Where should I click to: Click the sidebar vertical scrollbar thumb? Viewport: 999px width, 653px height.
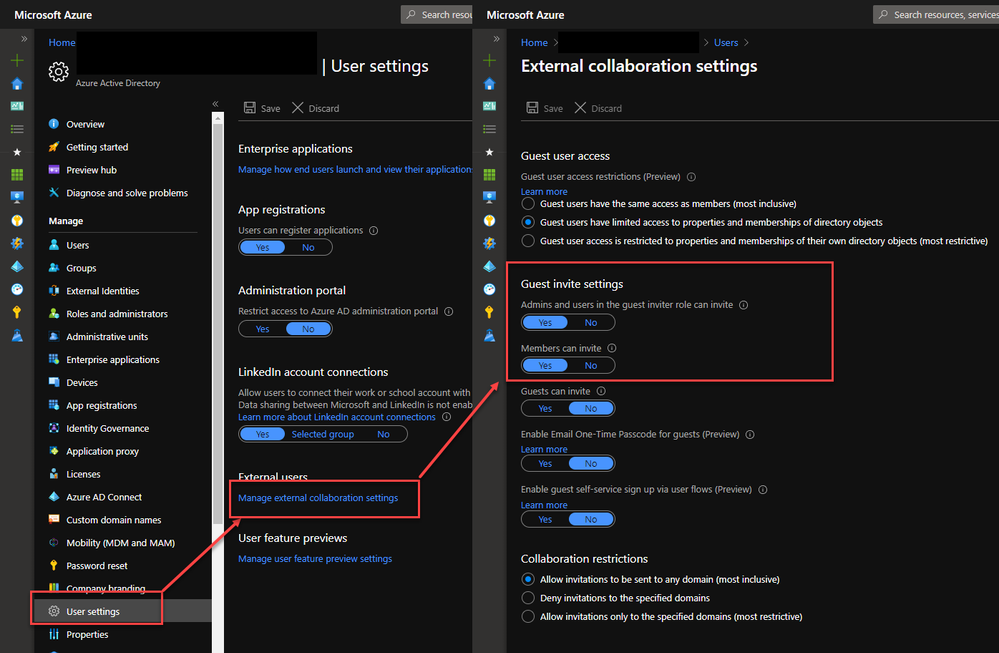pyautogui.click(x=218, y=324)
